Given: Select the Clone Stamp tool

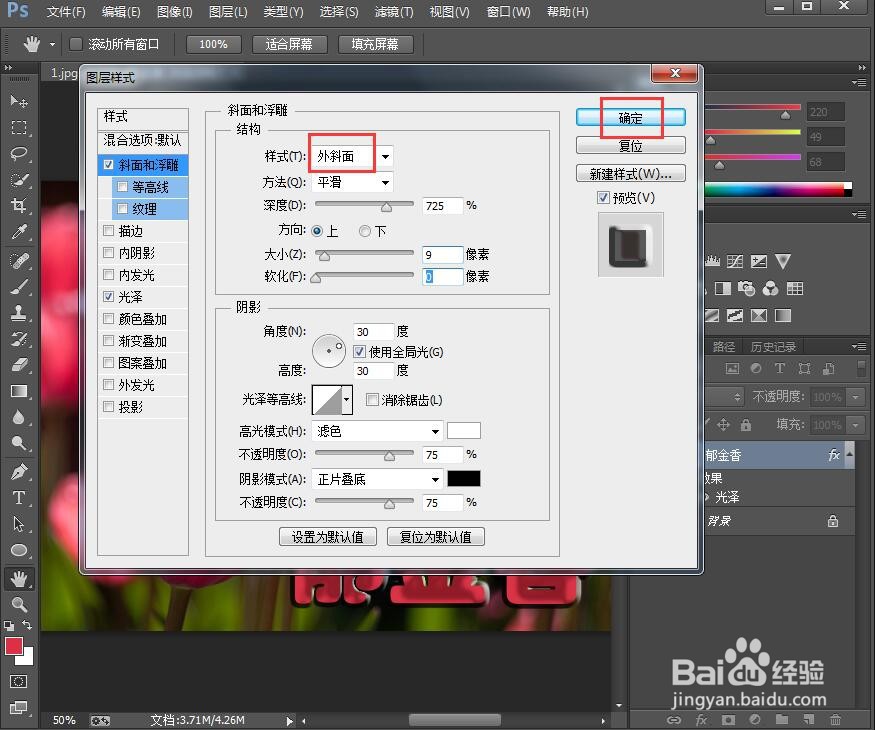Looking at the screenshot, I should [x=19, y=313].
